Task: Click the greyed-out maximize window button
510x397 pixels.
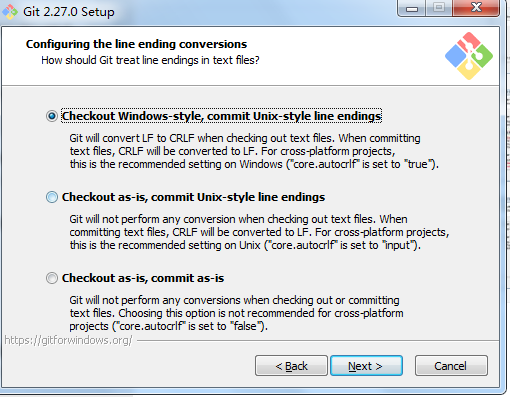Action: point(439,8)
